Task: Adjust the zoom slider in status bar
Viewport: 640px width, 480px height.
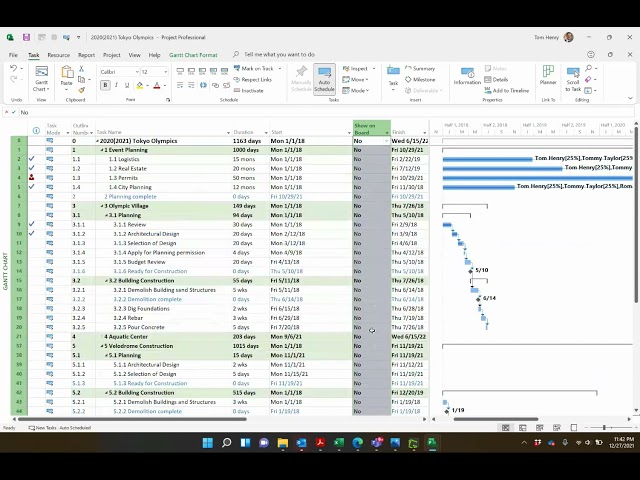Action: pos(604,428)
